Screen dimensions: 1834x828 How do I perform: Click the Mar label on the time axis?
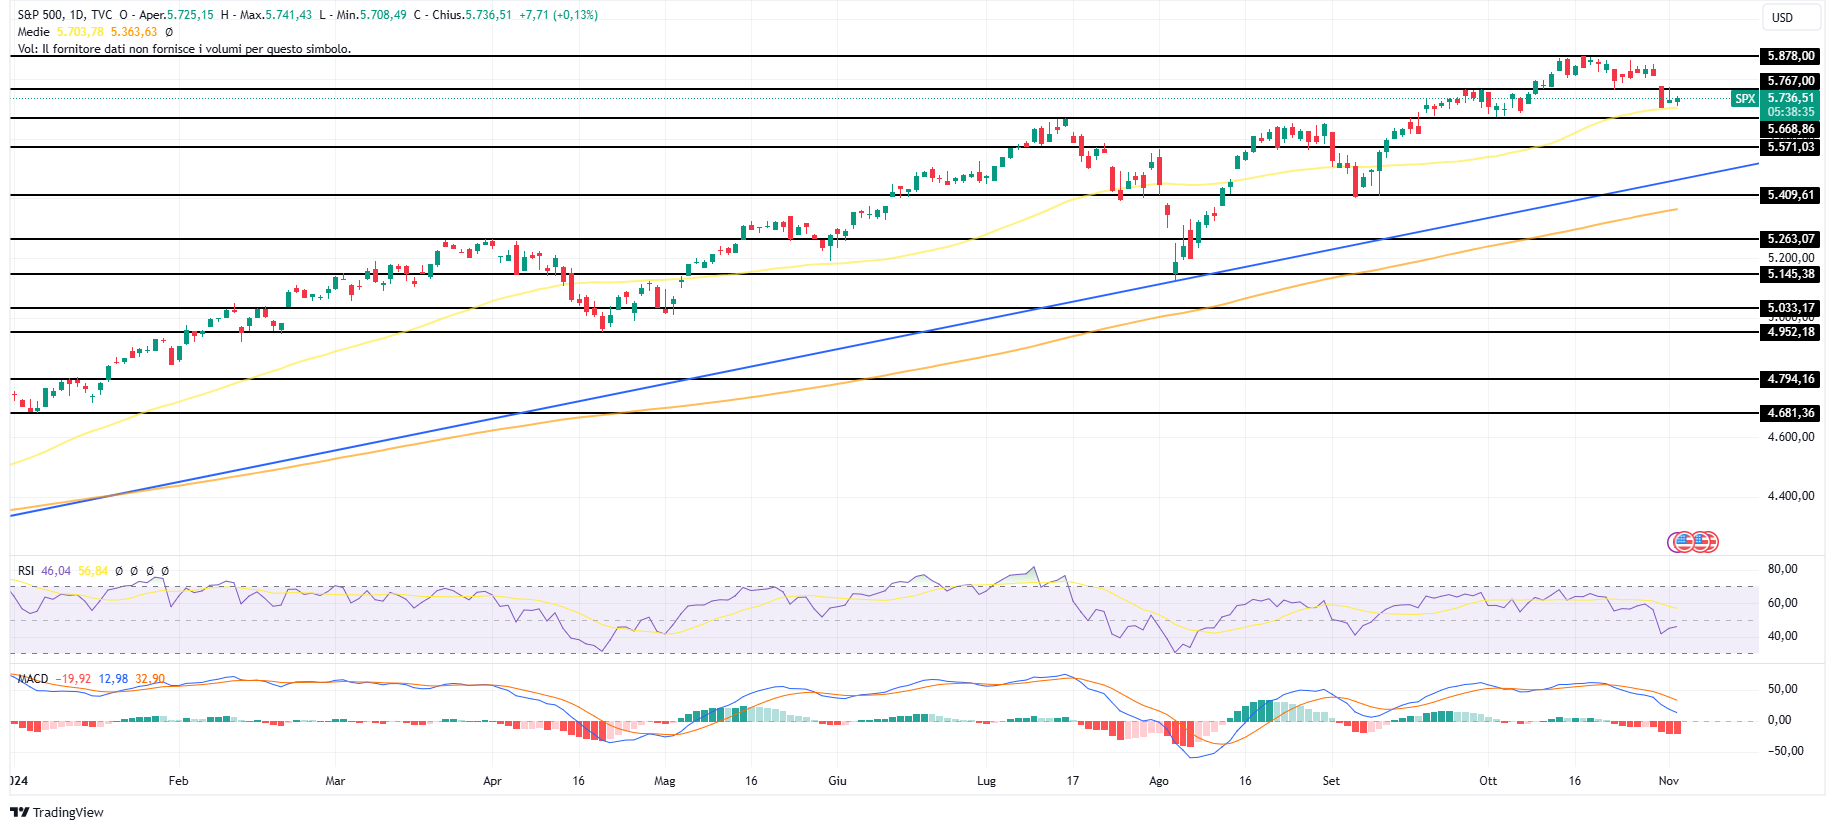pos(335,781)
